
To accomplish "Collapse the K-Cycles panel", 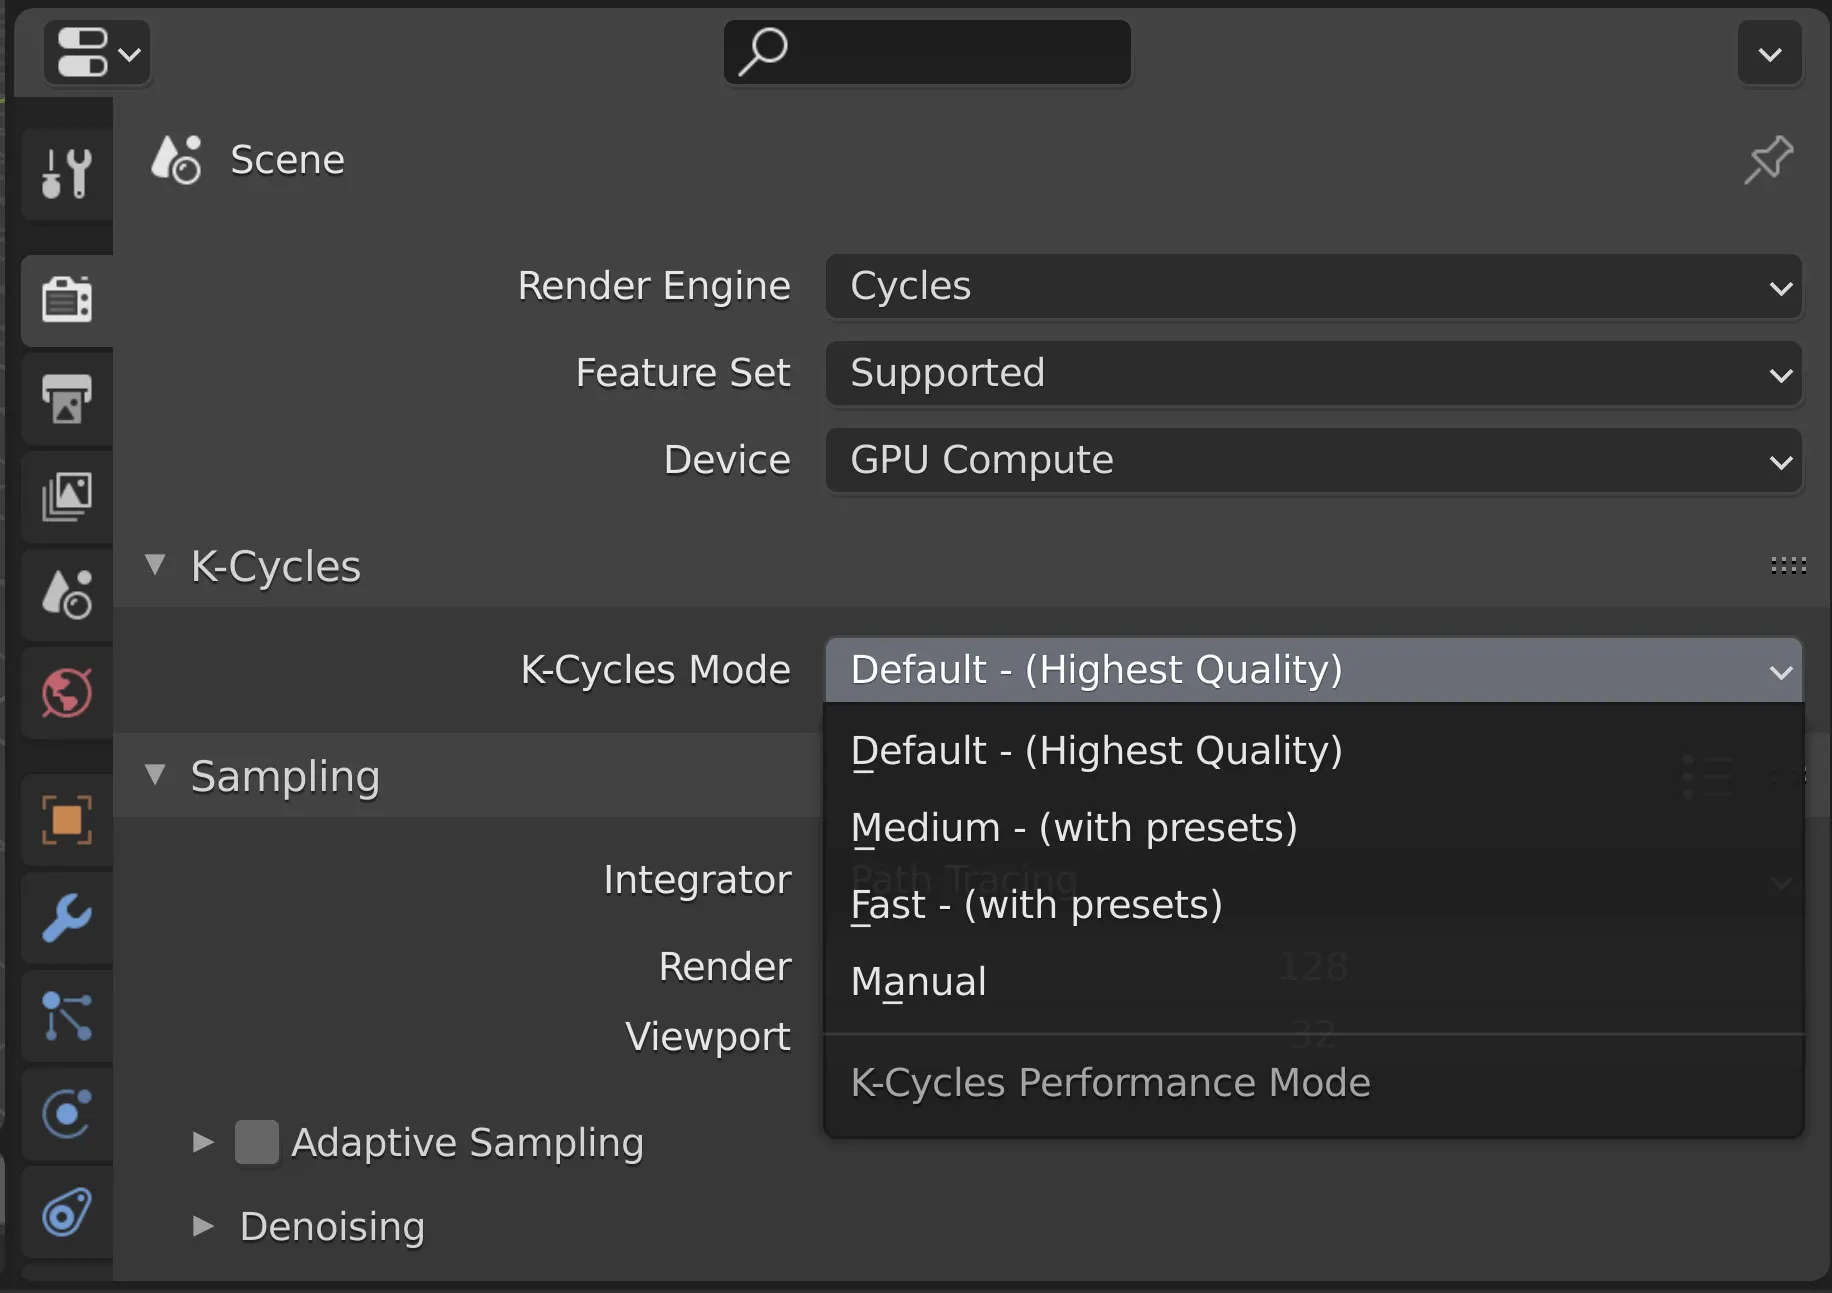I will (x=155, y=565).
